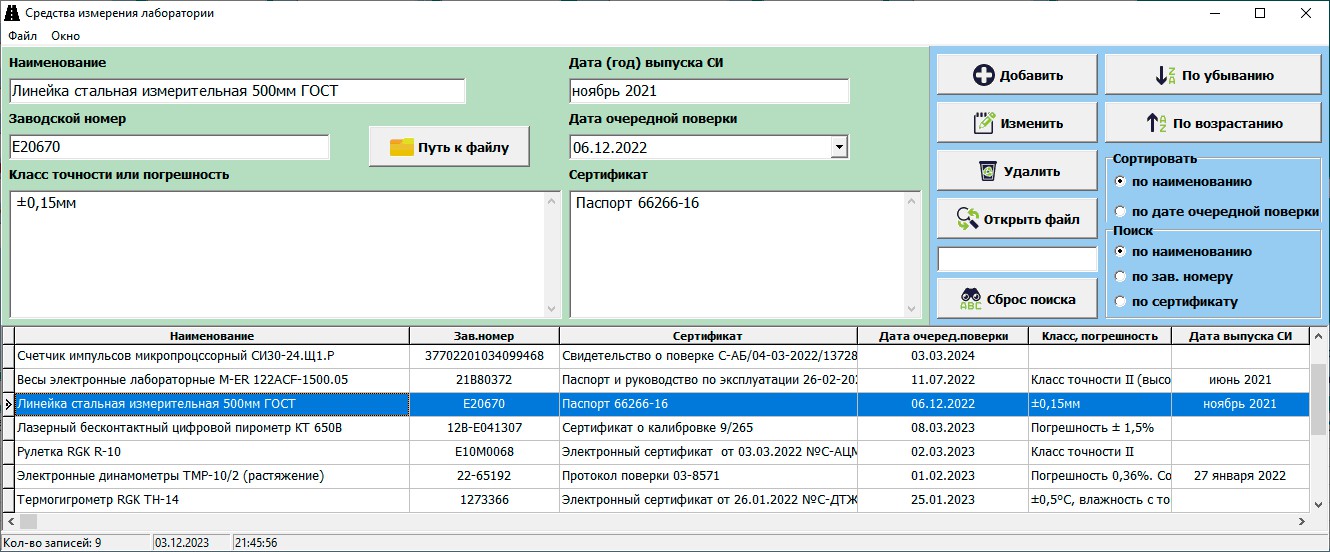
Task: Click the table vertical scrollbar
Action: [x=1319, y=420]
